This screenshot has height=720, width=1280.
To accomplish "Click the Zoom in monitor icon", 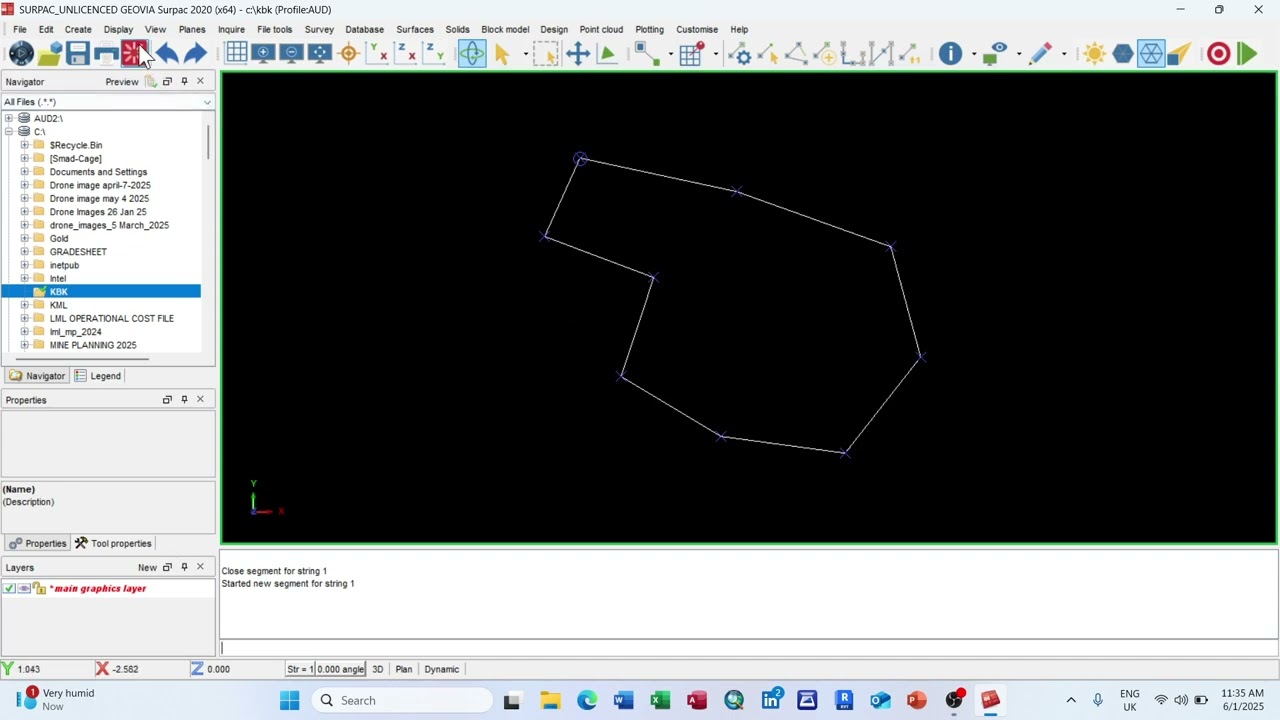I will click(264, 54).
